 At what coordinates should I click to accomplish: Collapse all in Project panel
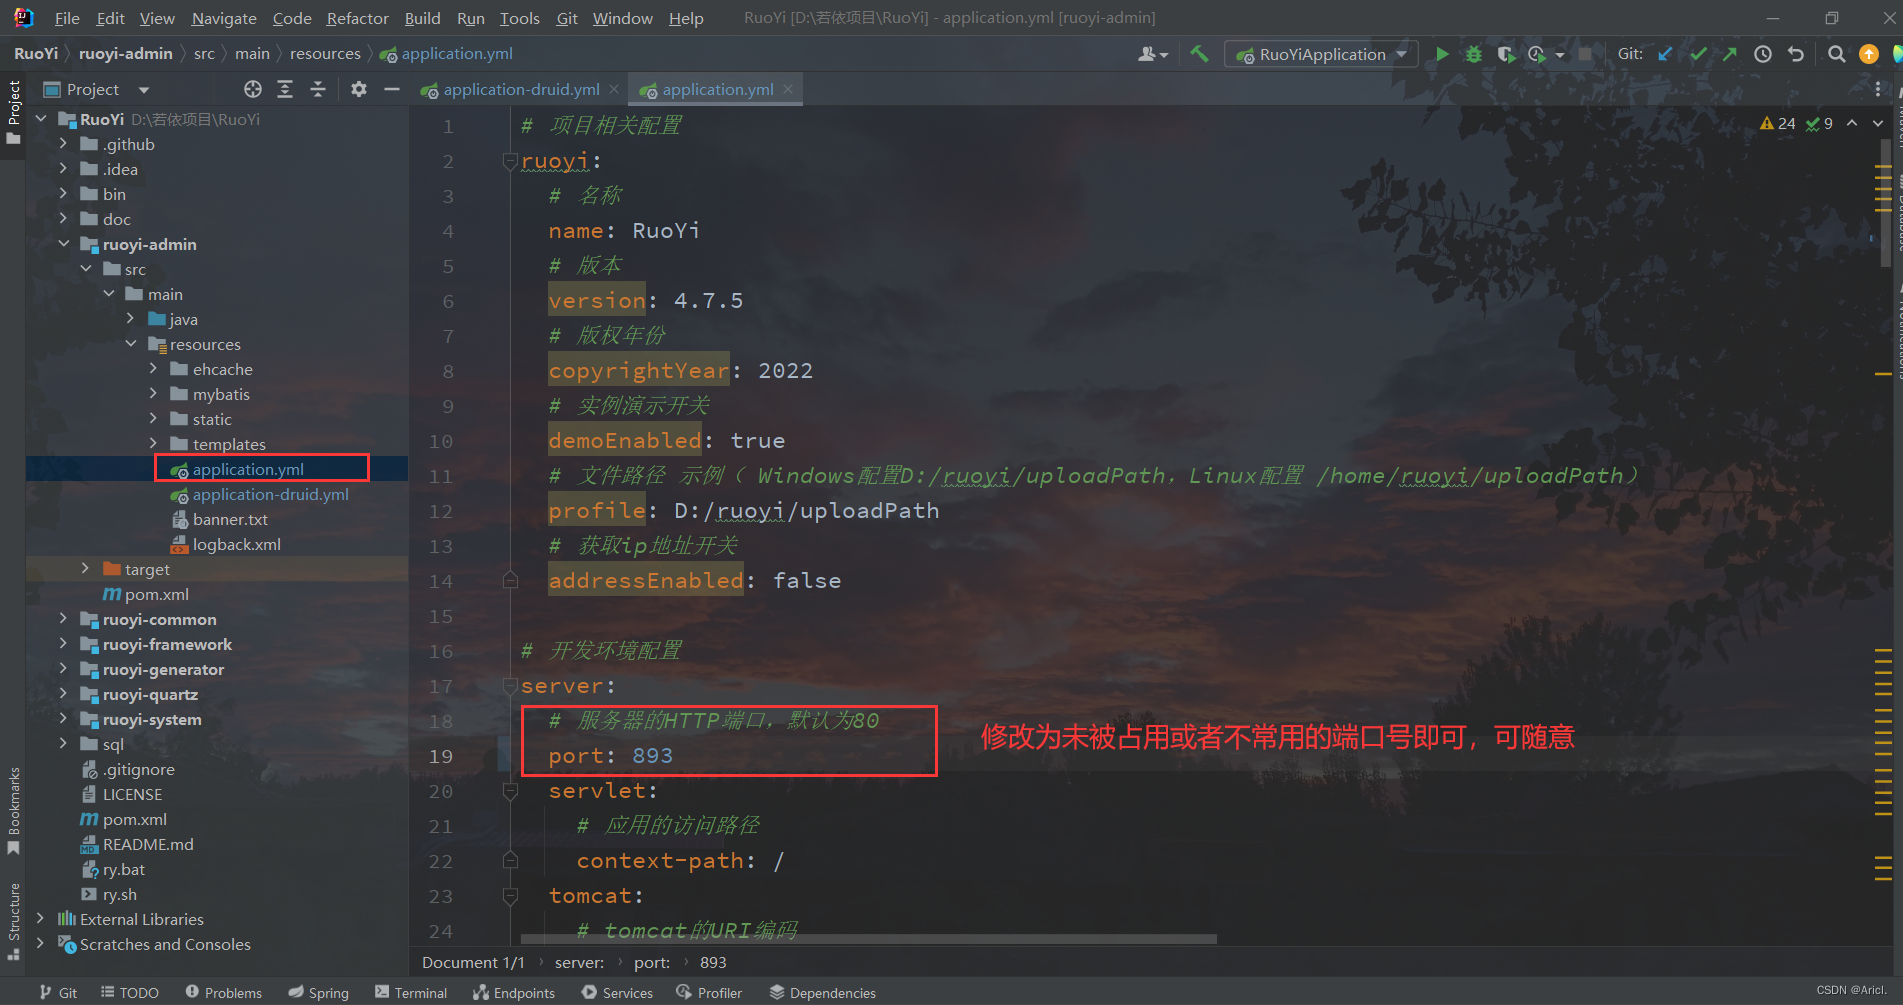click(318, 89)
